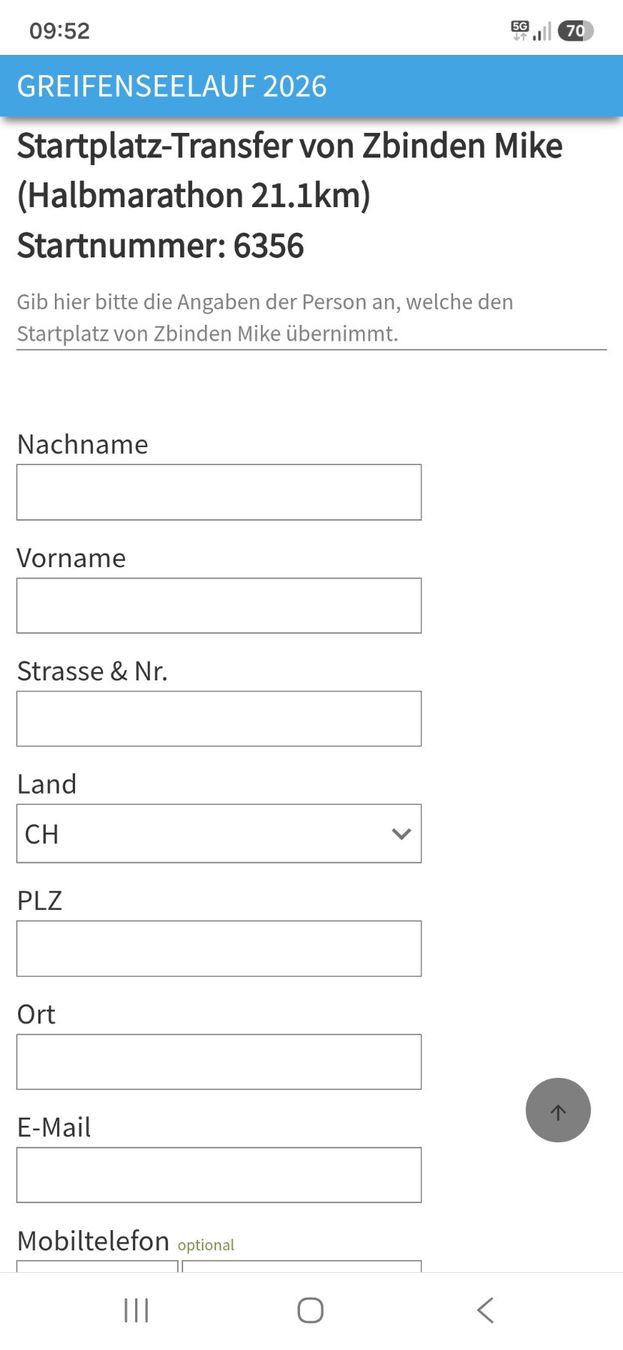Screen dimensions: 623x1350
Task: Tap the scroll-to-top arrow button
Action: [558, 1110]
